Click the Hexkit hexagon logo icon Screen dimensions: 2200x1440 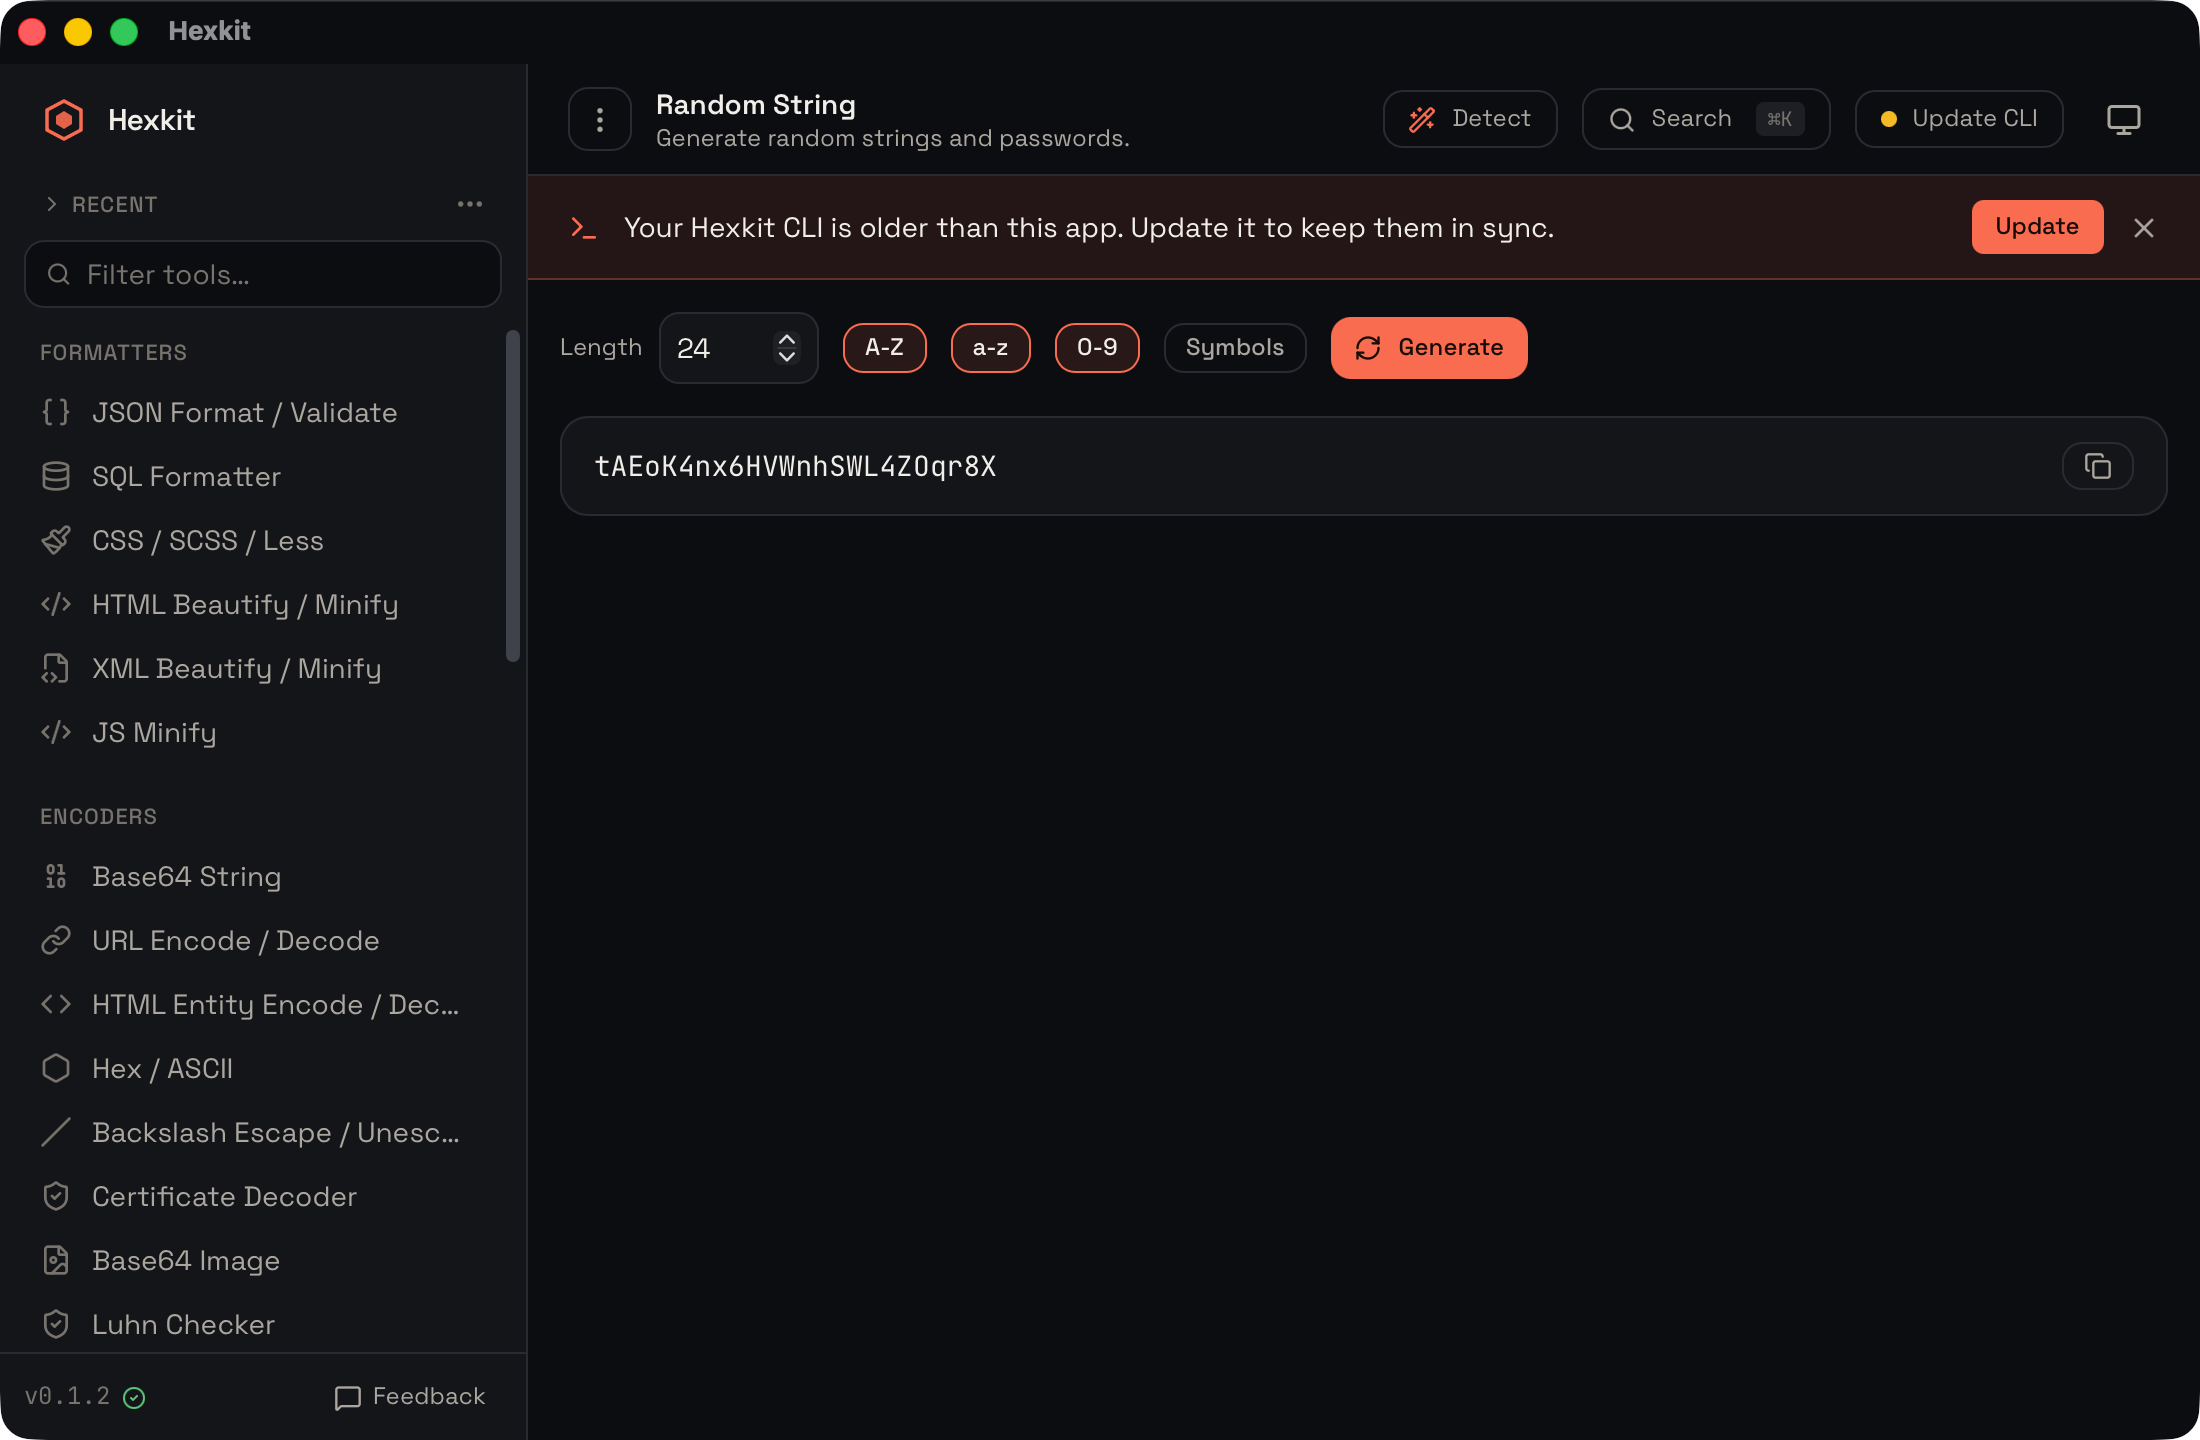pos(64,120)
